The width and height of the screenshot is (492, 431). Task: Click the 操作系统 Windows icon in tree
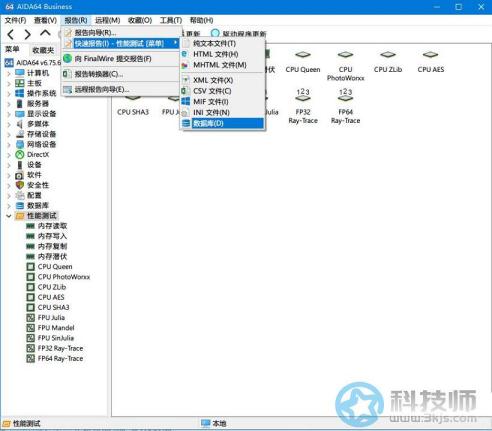(x=20, y=93)
